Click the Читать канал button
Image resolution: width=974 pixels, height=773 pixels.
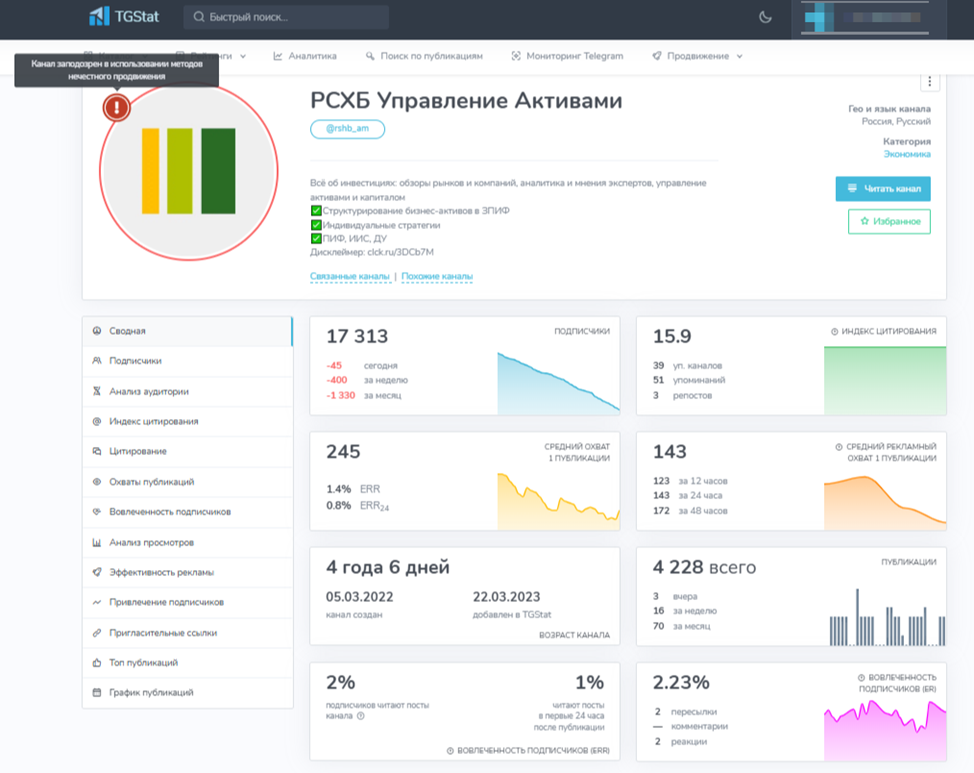click(883, 189)
